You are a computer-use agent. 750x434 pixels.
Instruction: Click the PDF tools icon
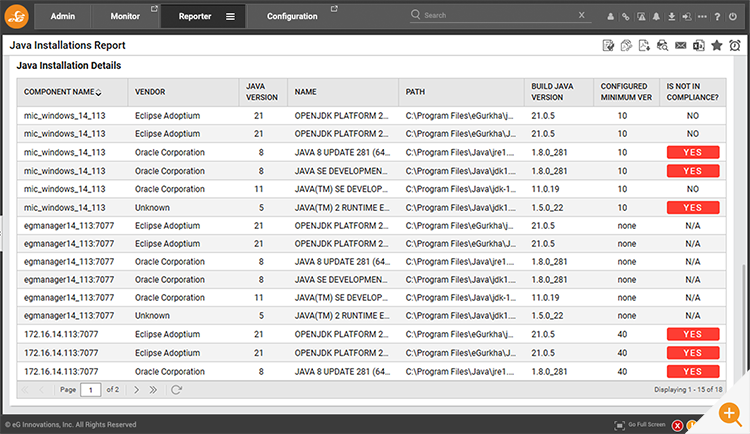626,45
